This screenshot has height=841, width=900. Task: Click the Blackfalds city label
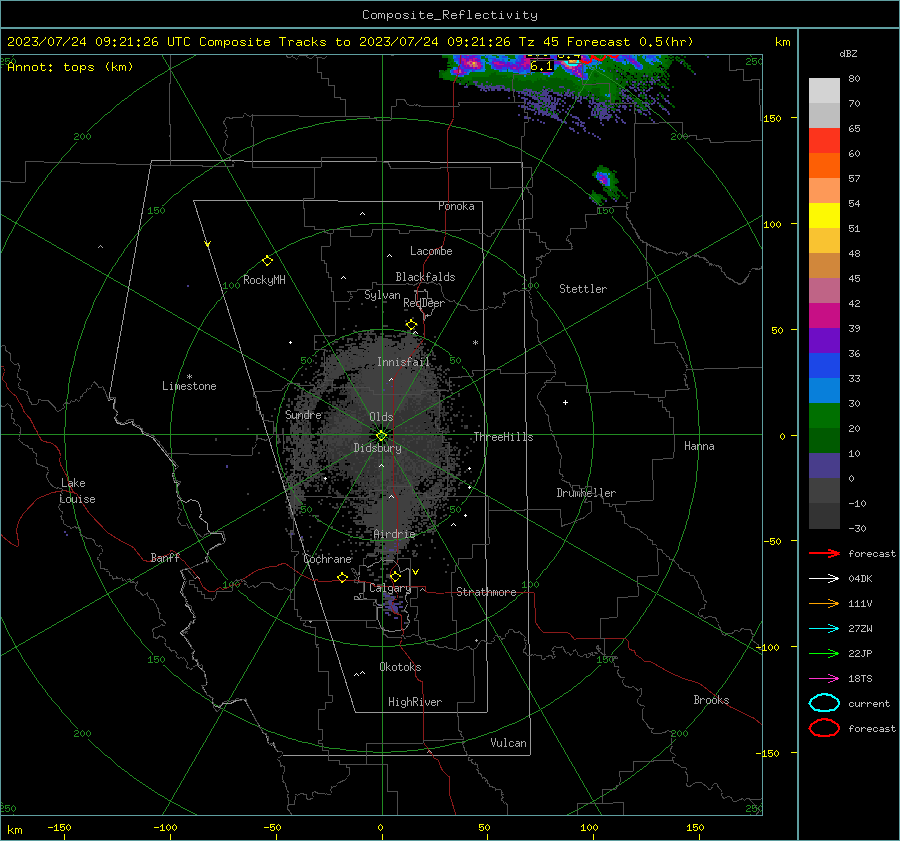point(425,277)
